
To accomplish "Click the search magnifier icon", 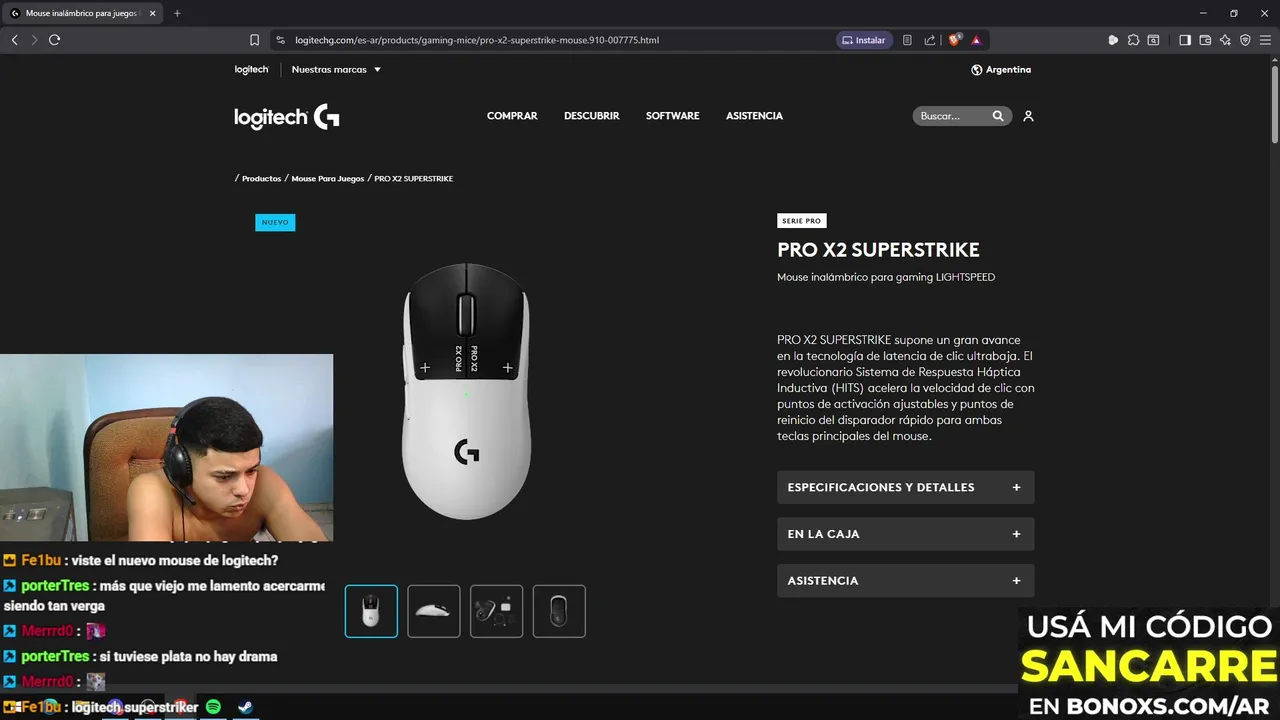I will click(x=998, y=116).
